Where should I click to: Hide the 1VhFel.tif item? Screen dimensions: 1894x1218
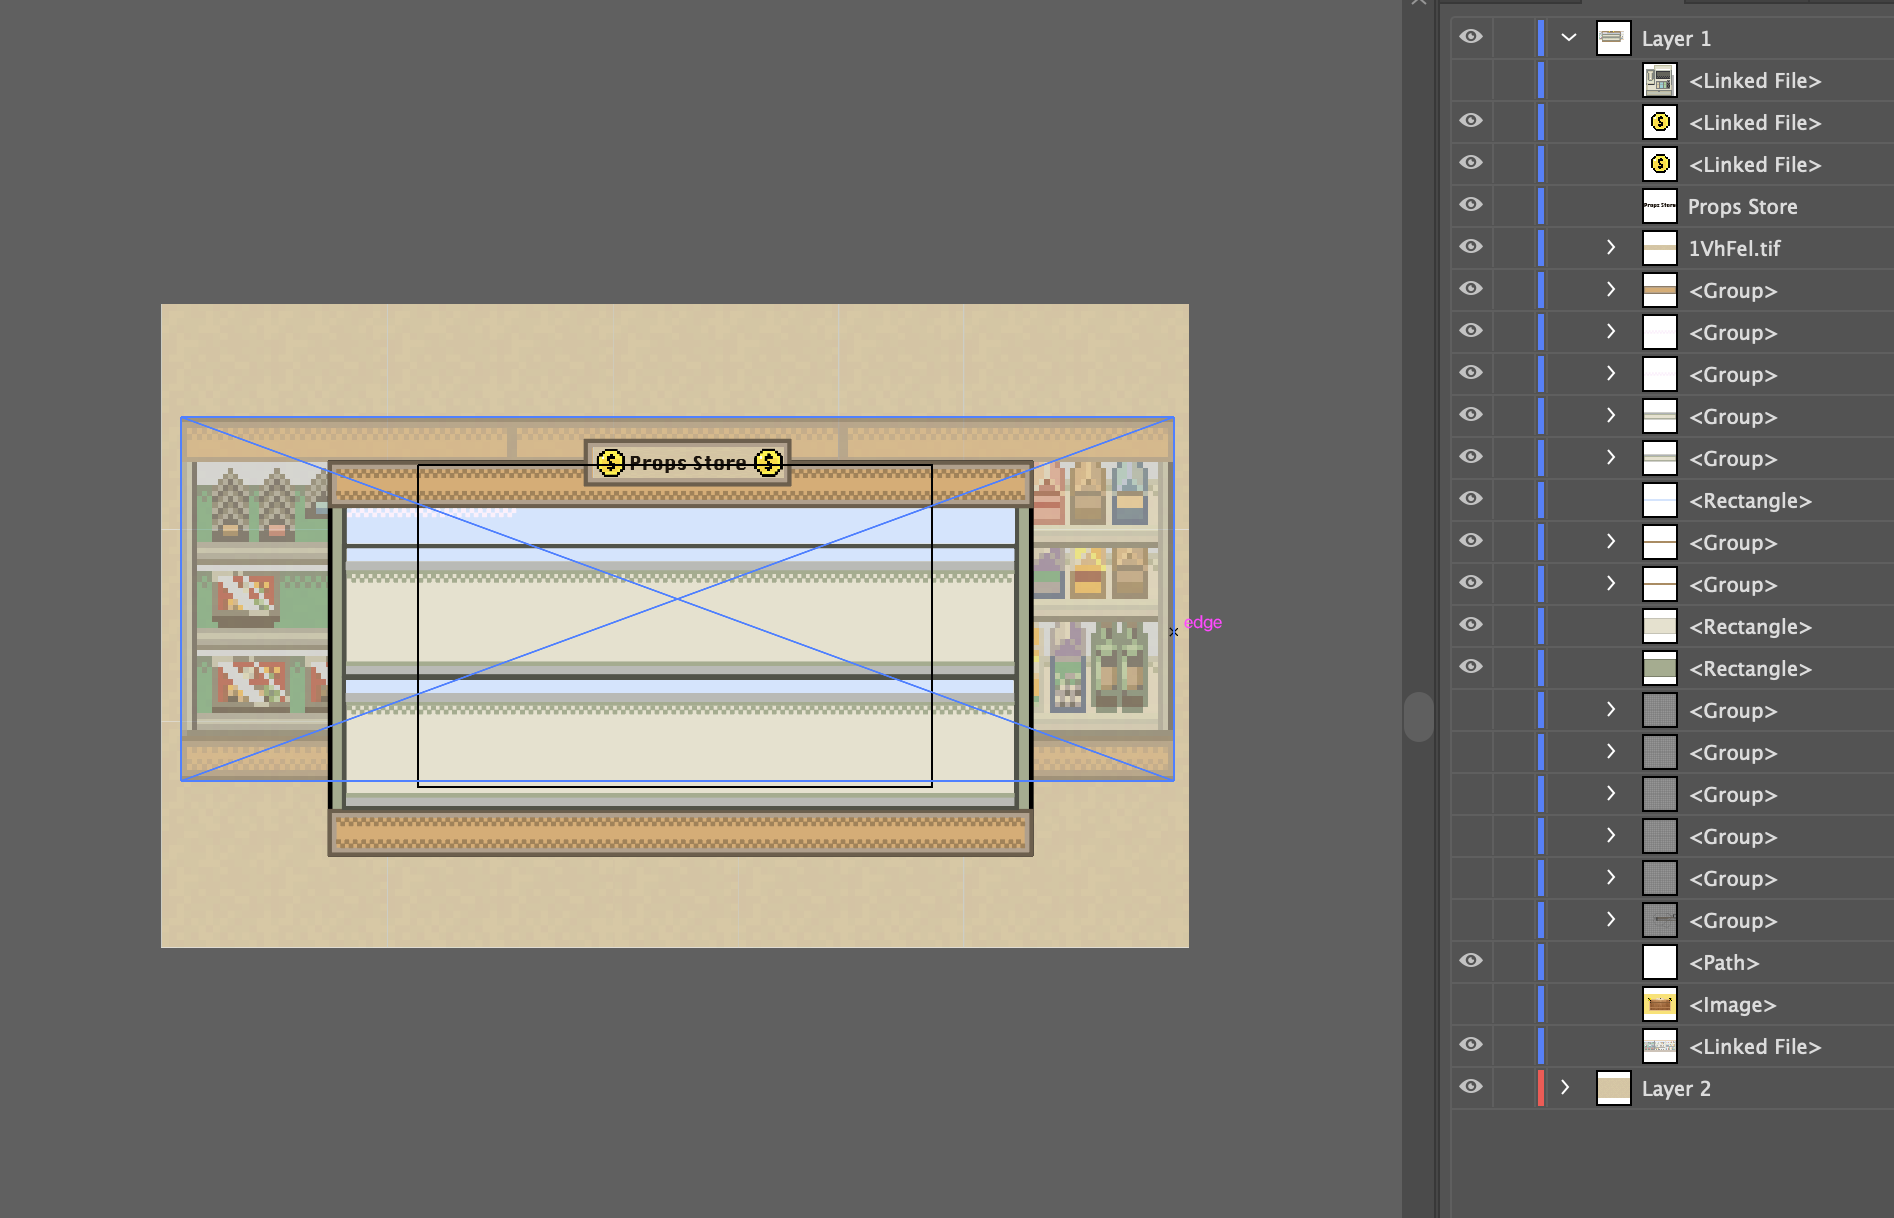1470,247
